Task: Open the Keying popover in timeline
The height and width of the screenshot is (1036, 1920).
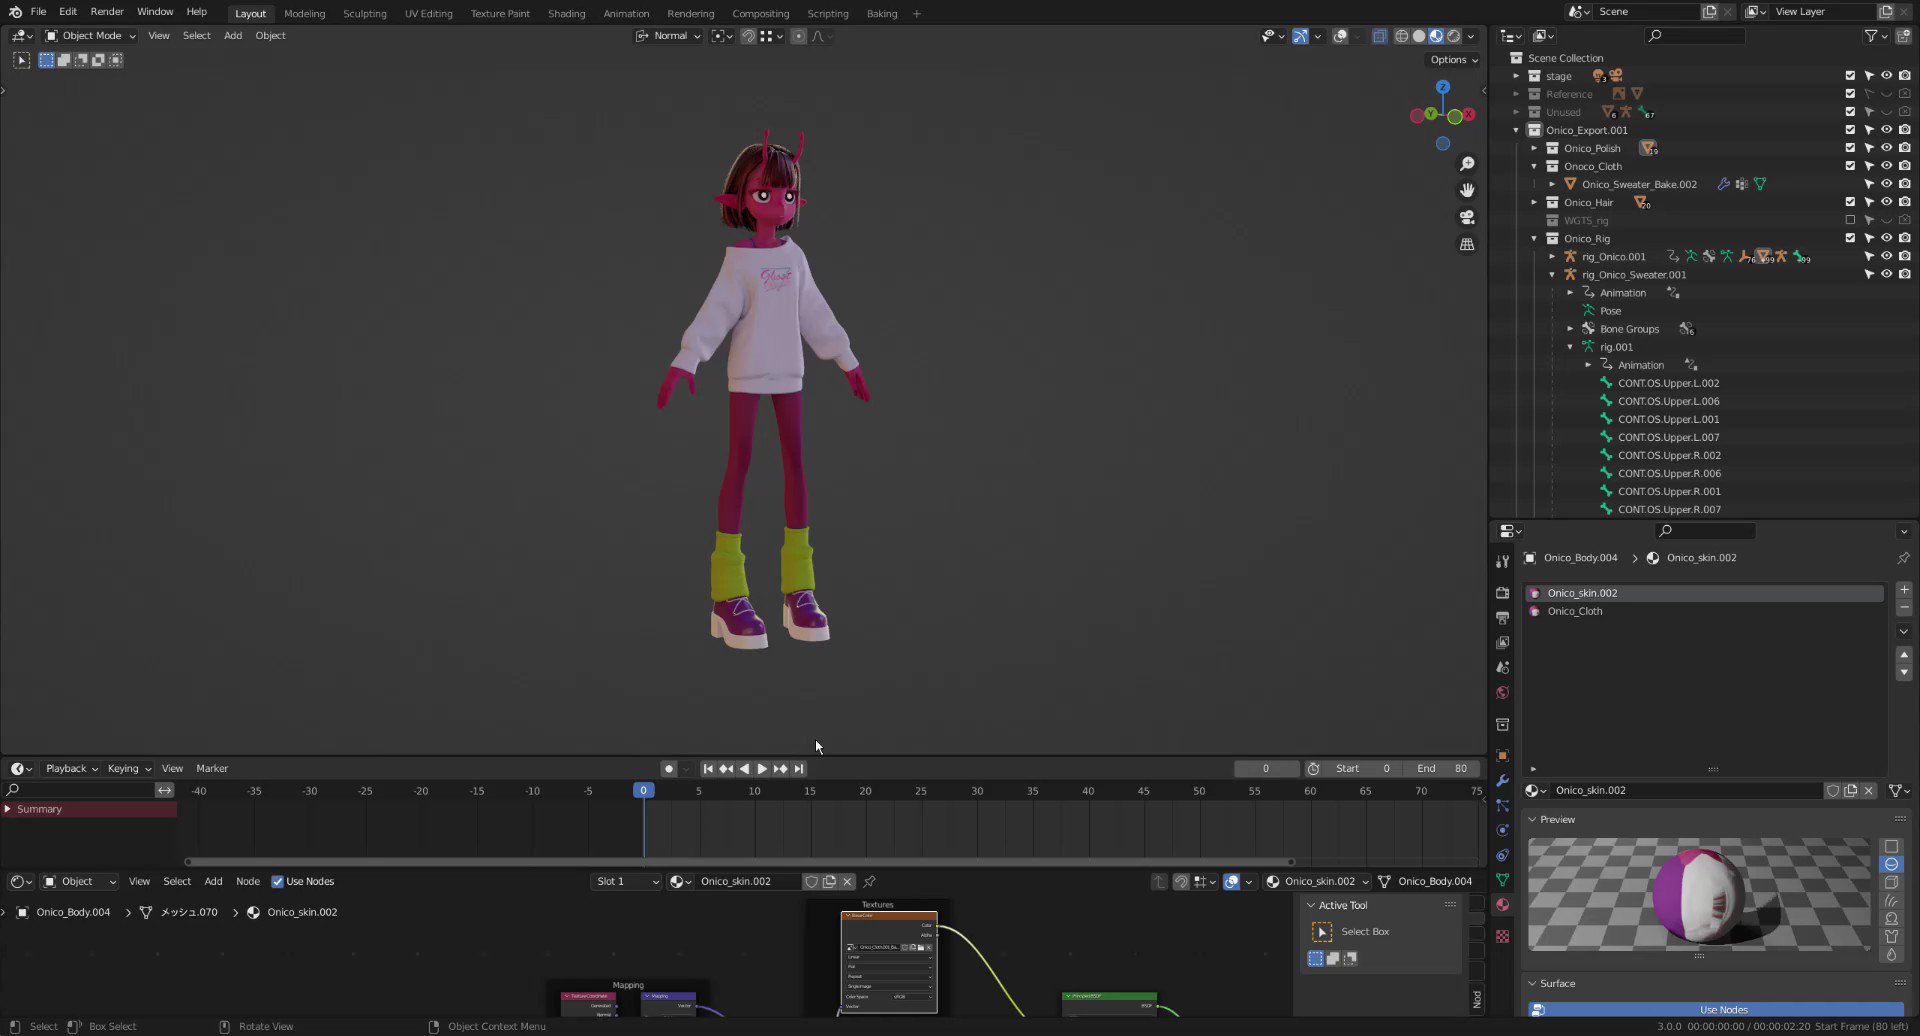Action: click(x=128, y=769)
